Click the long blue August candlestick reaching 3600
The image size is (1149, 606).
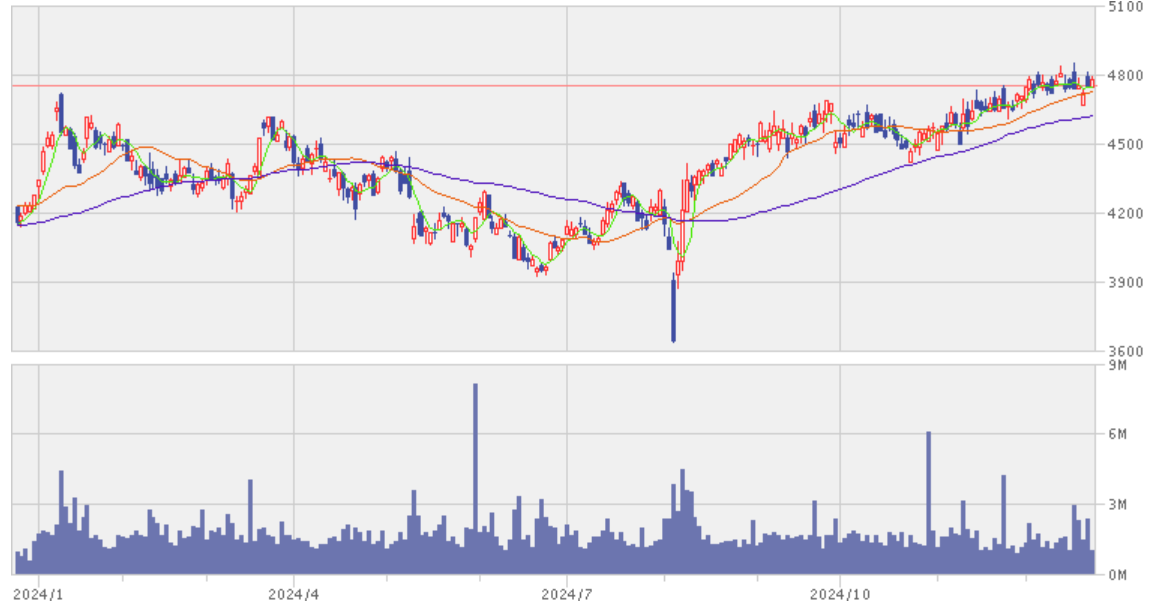point(673,308)
